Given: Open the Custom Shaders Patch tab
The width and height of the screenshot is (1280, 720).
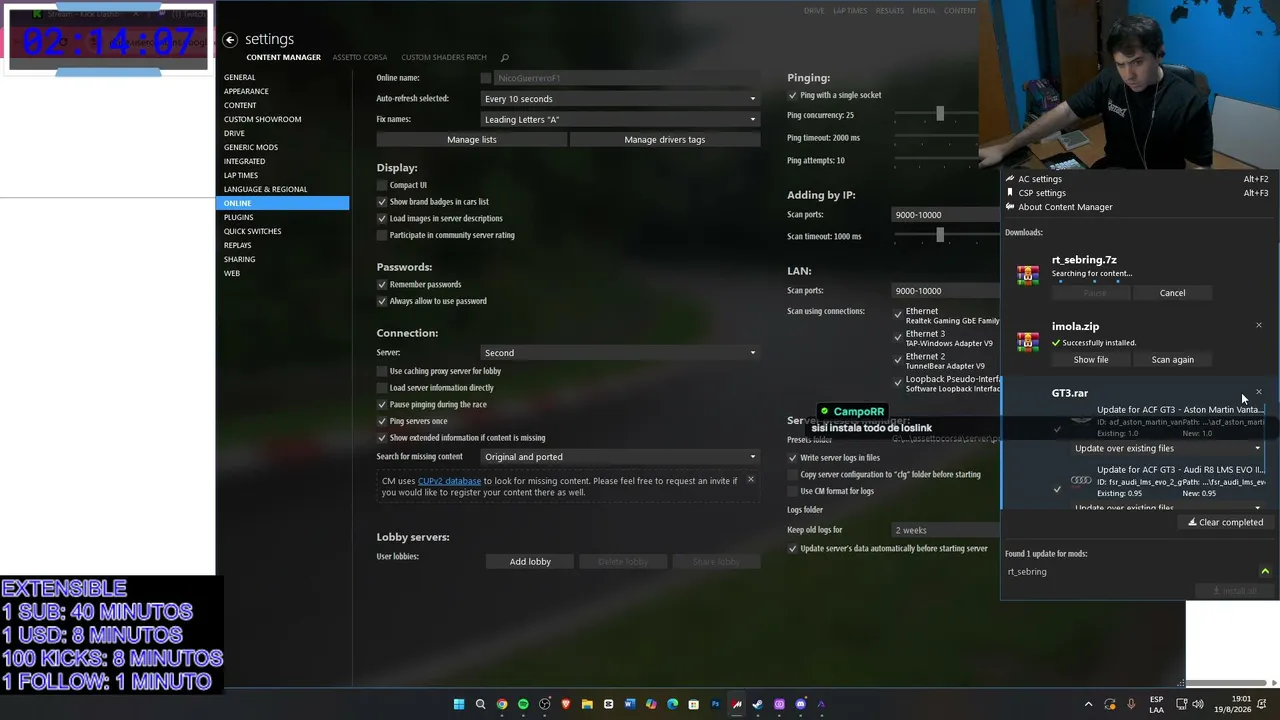Looking at the screenshot, I should [444, 58].
